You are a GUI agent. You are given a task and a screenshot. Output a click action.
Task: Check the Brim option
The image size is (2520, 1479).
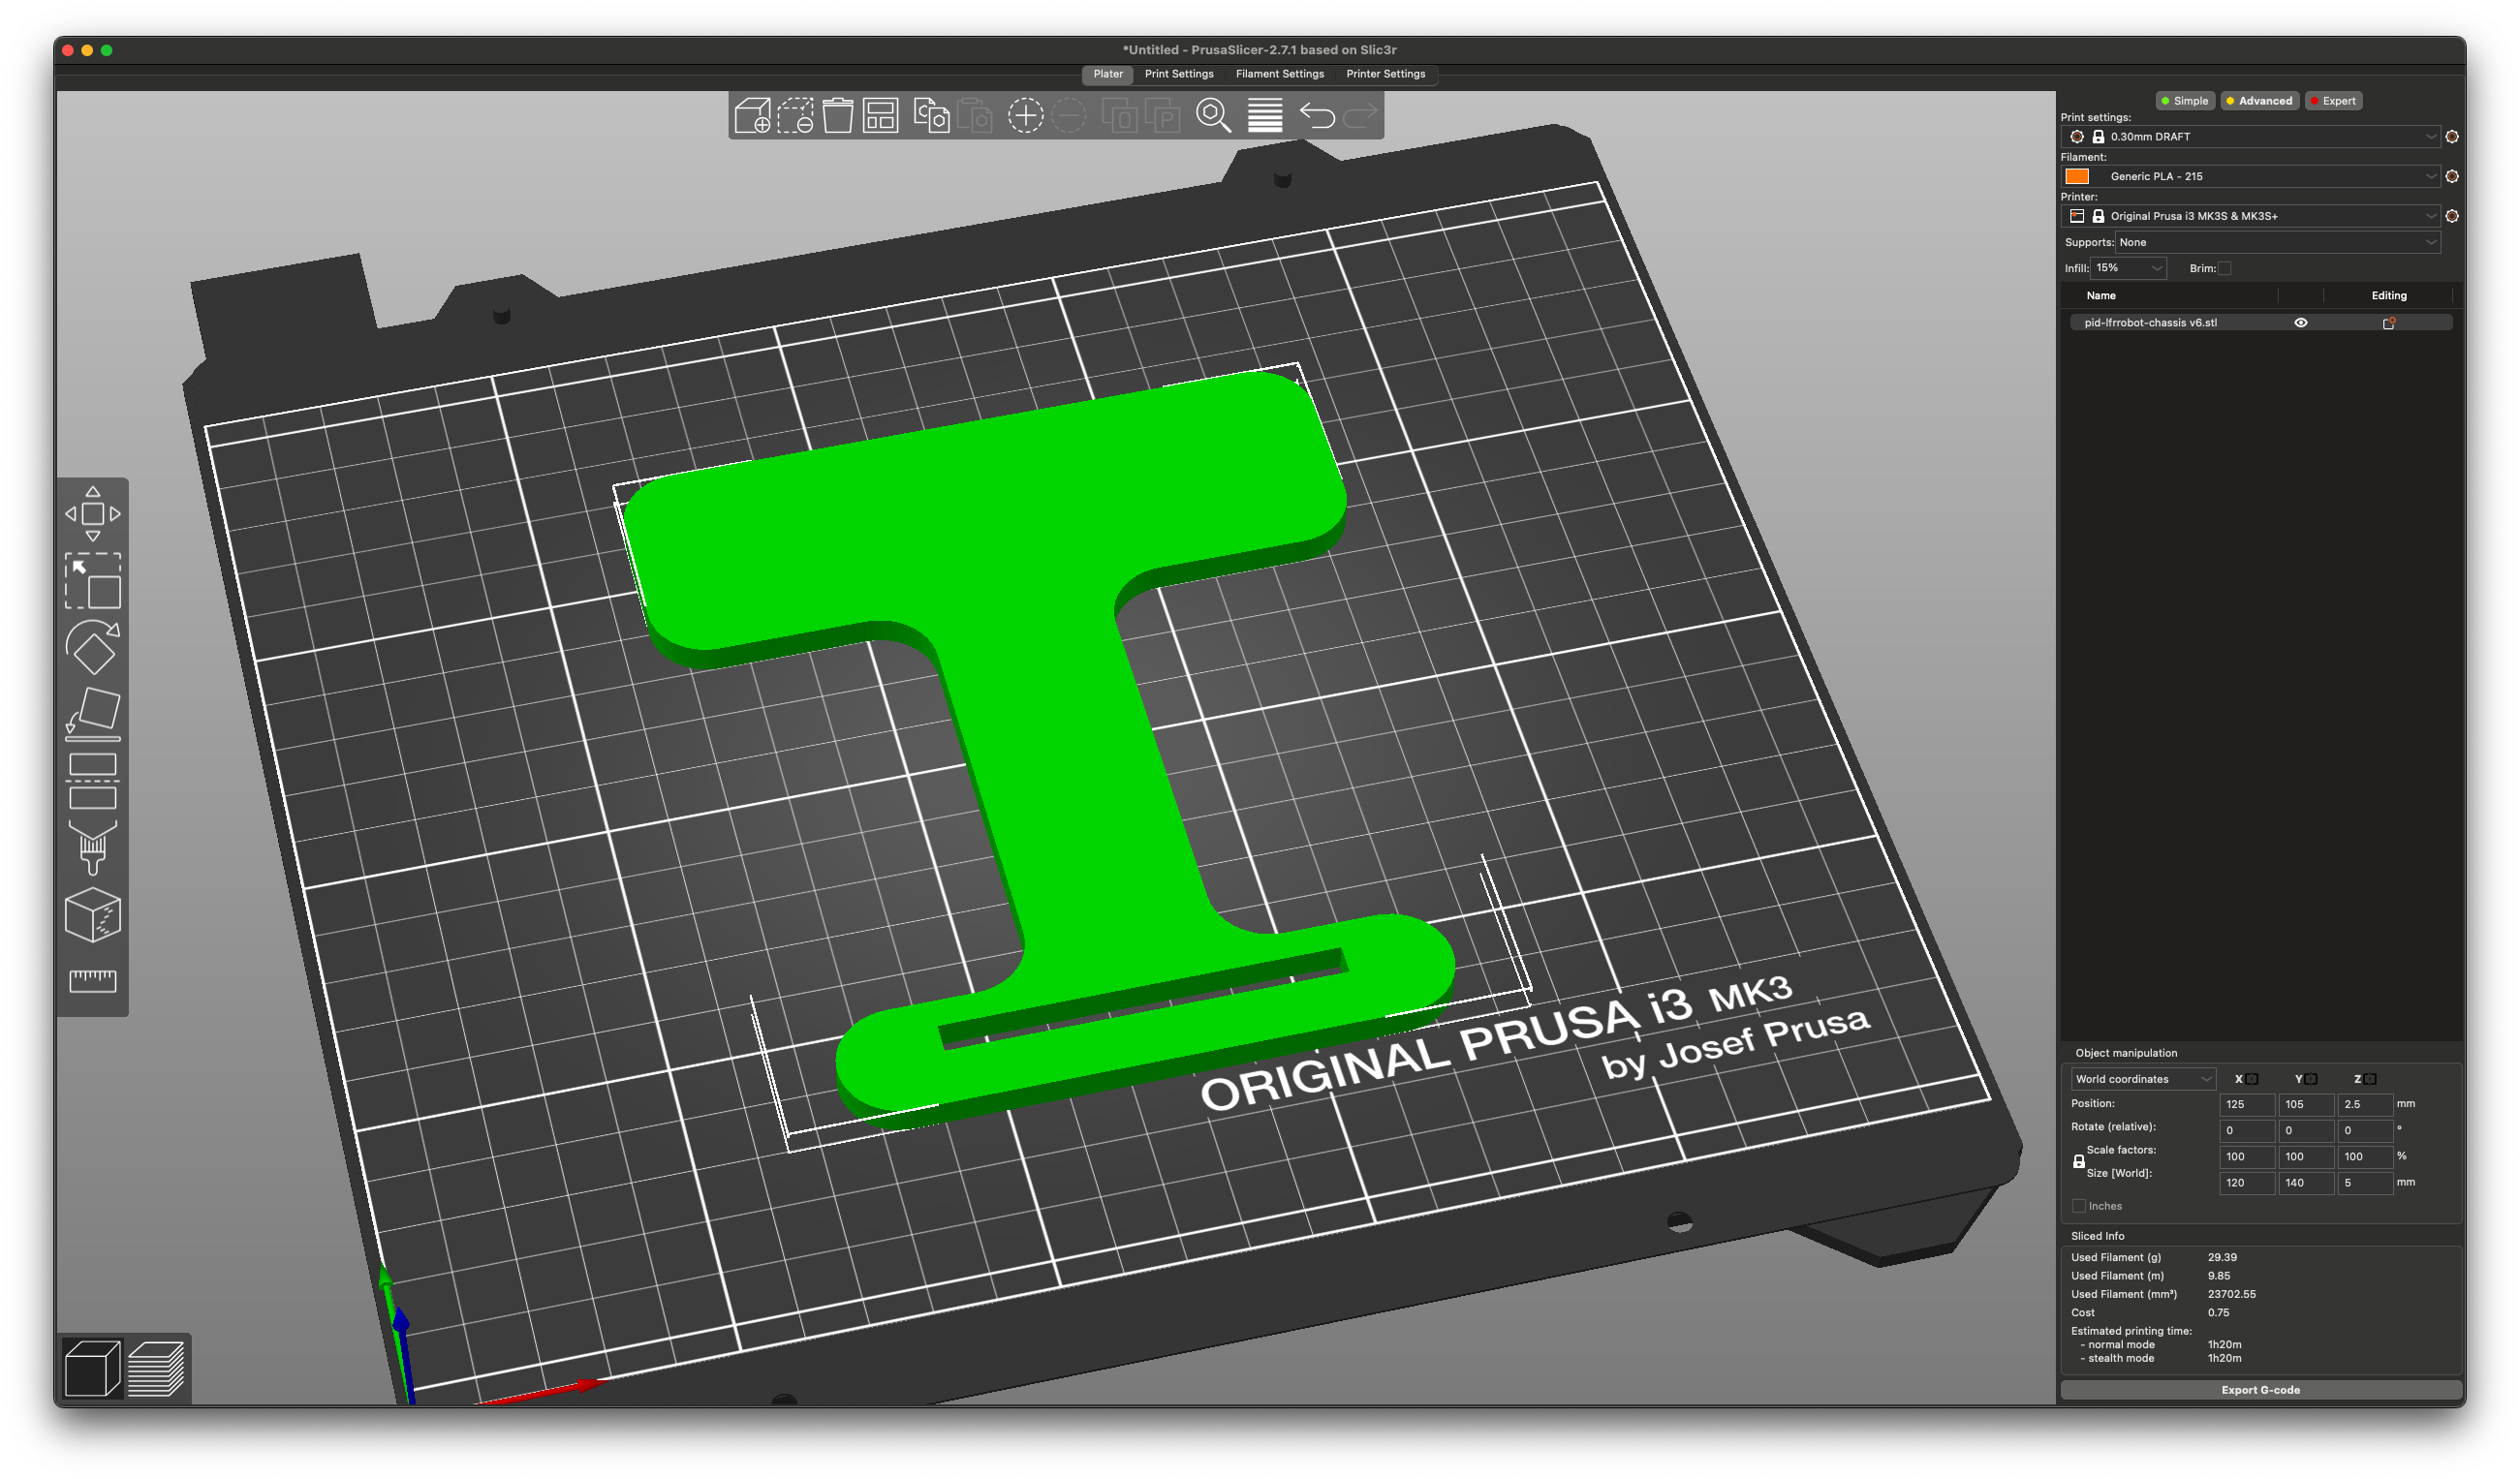[2224, 268]
